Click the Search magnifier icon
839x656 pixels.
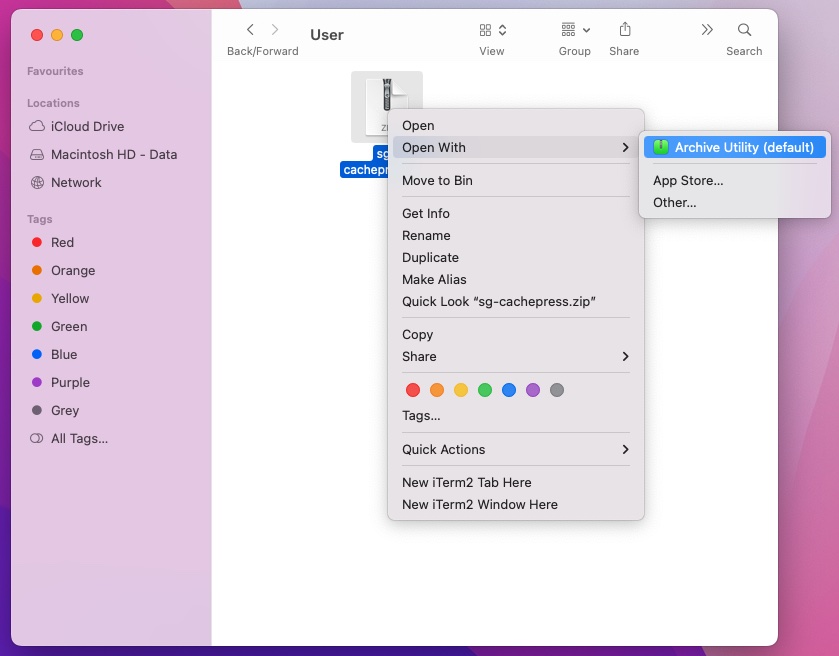point(744,29)
